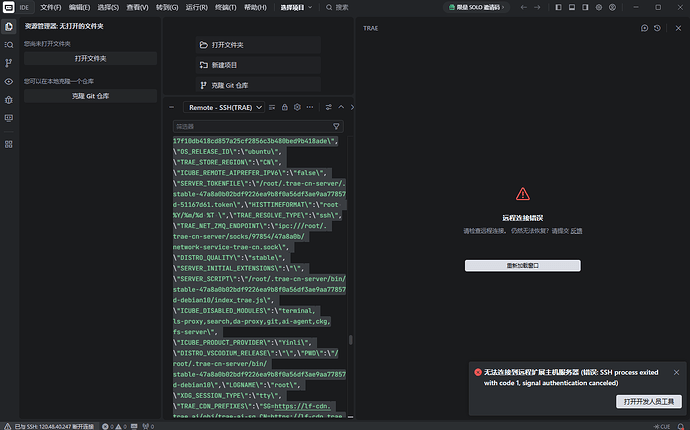Image resolution: width=690 pixels, height=430 pixels.
Task: Open the Remote Explorer monitor icon
Action: tap(9, 117)
